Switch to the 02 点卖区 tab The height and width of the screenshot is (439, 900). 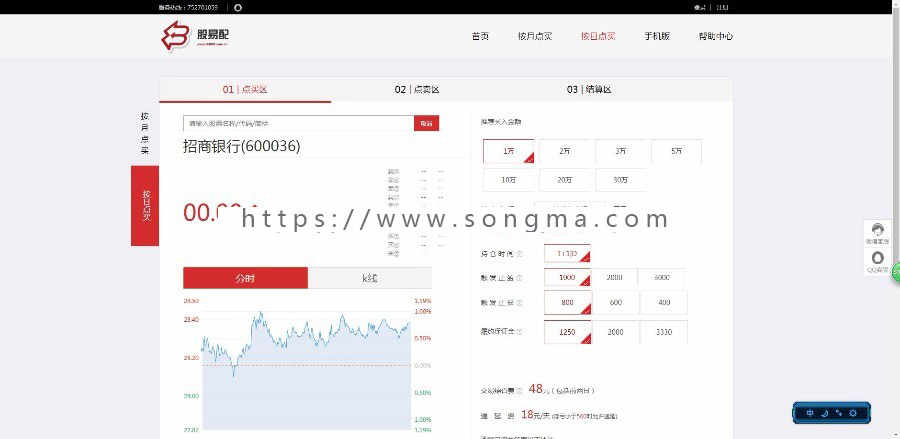point(417,90)
